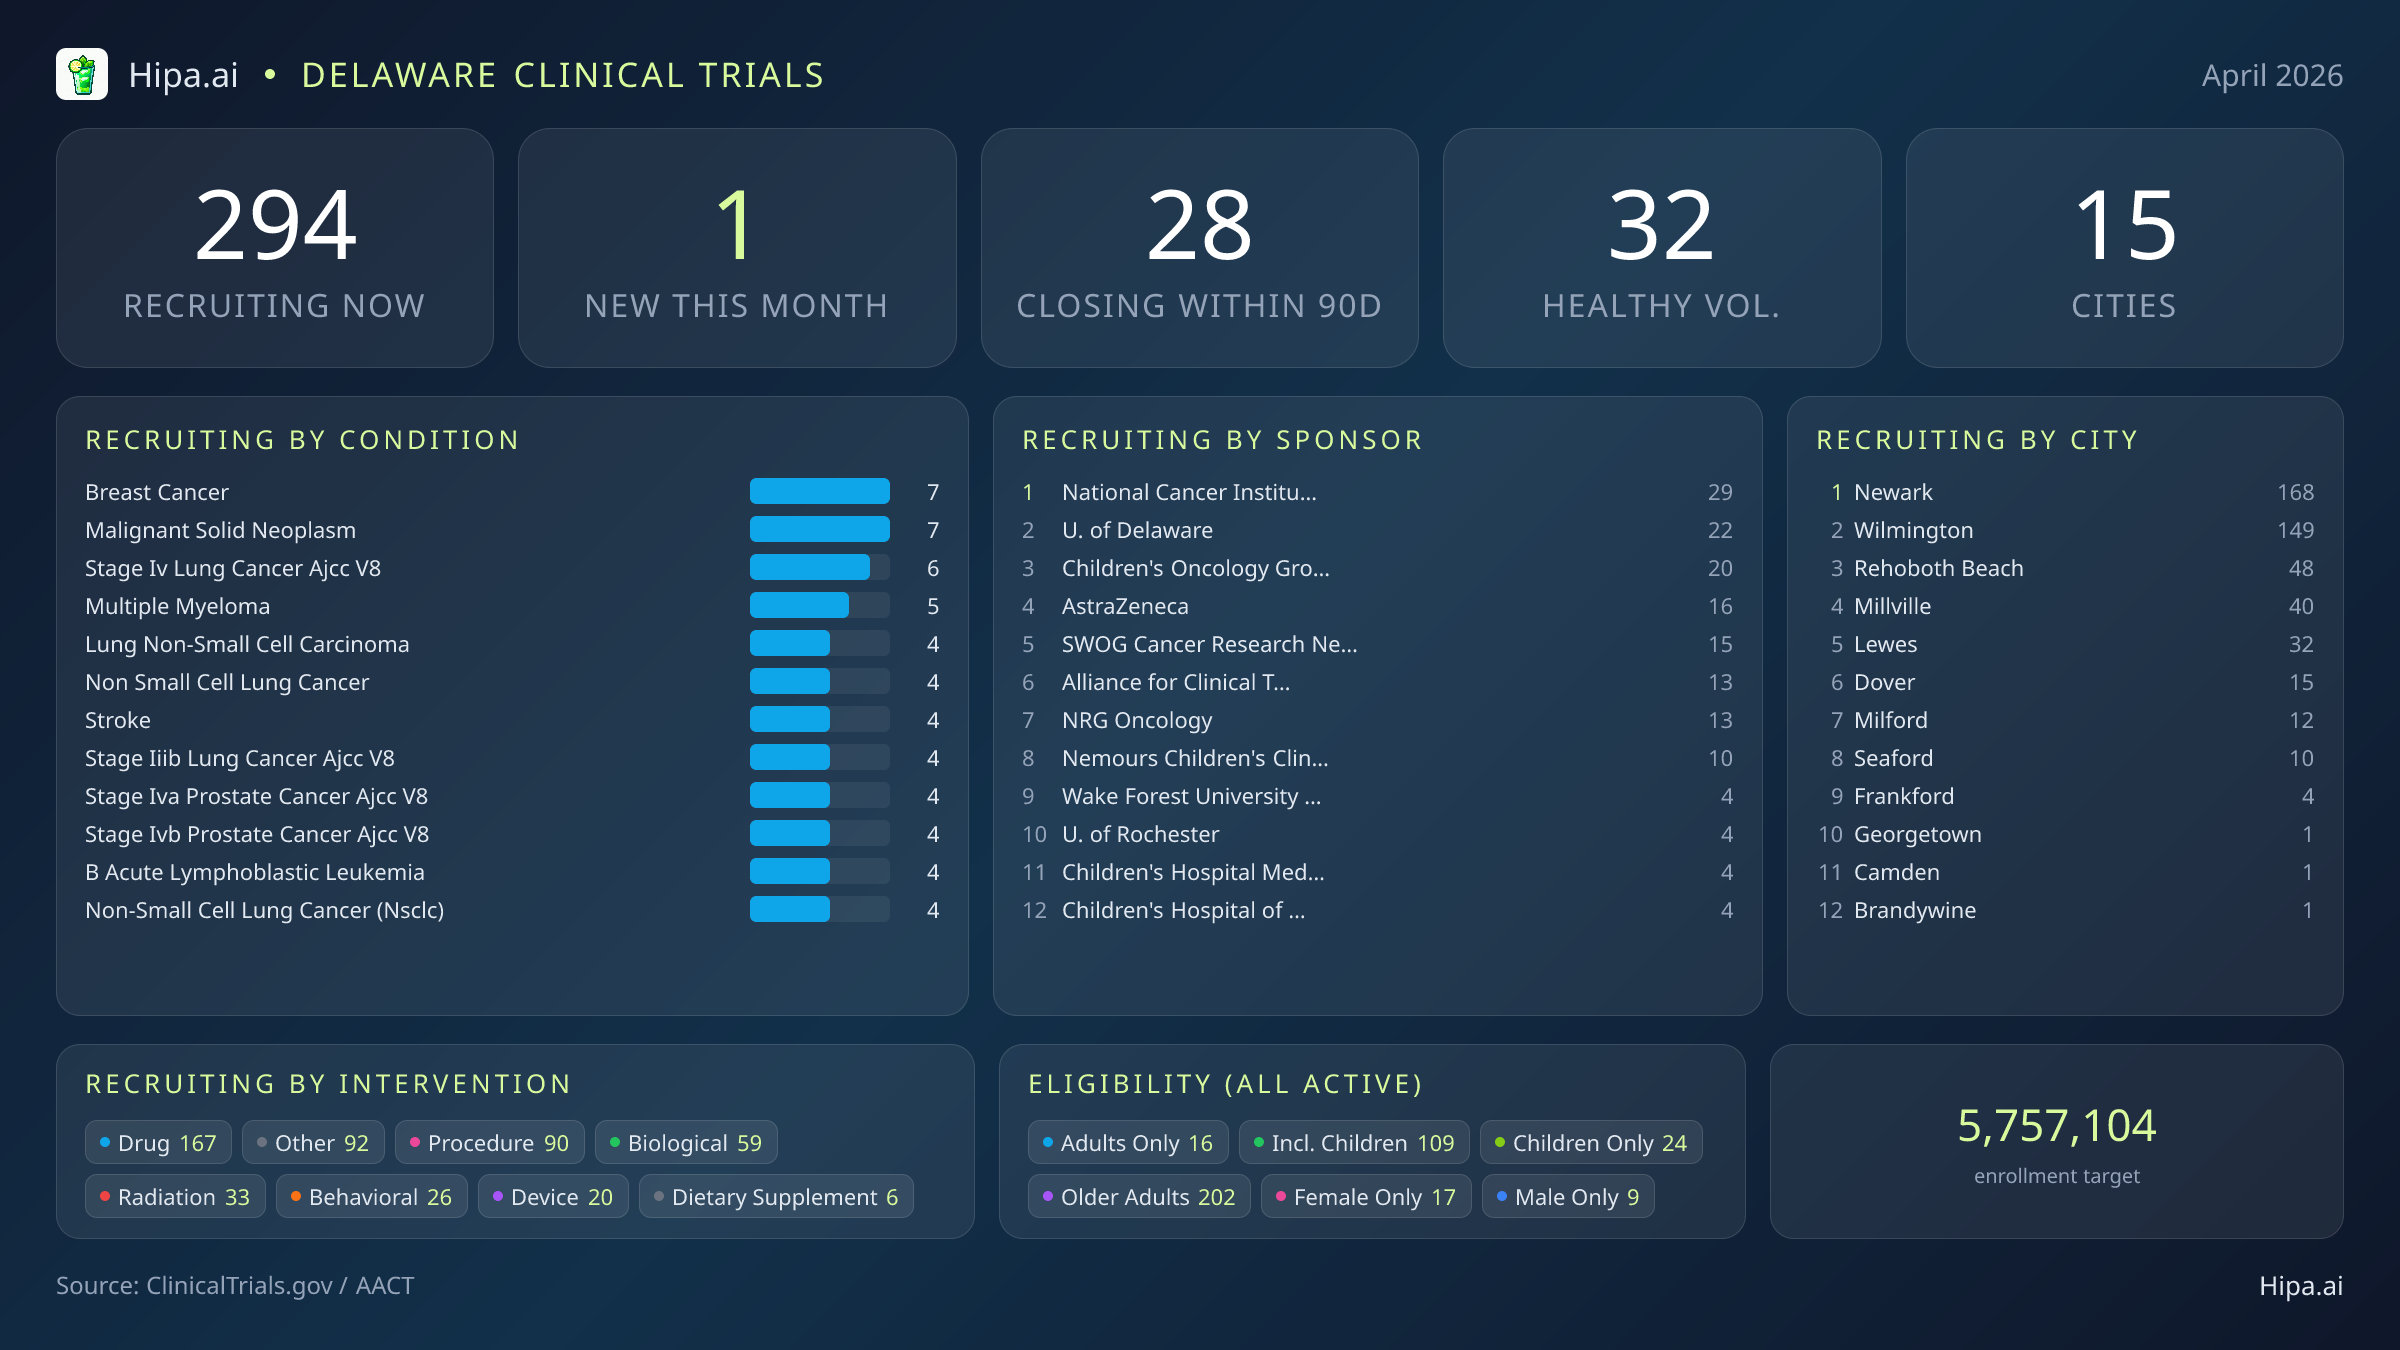Screen dimensions: 2400x1350
Task: Select the Adults Only 16 chip
Action: click(x=1128, y=1143)
